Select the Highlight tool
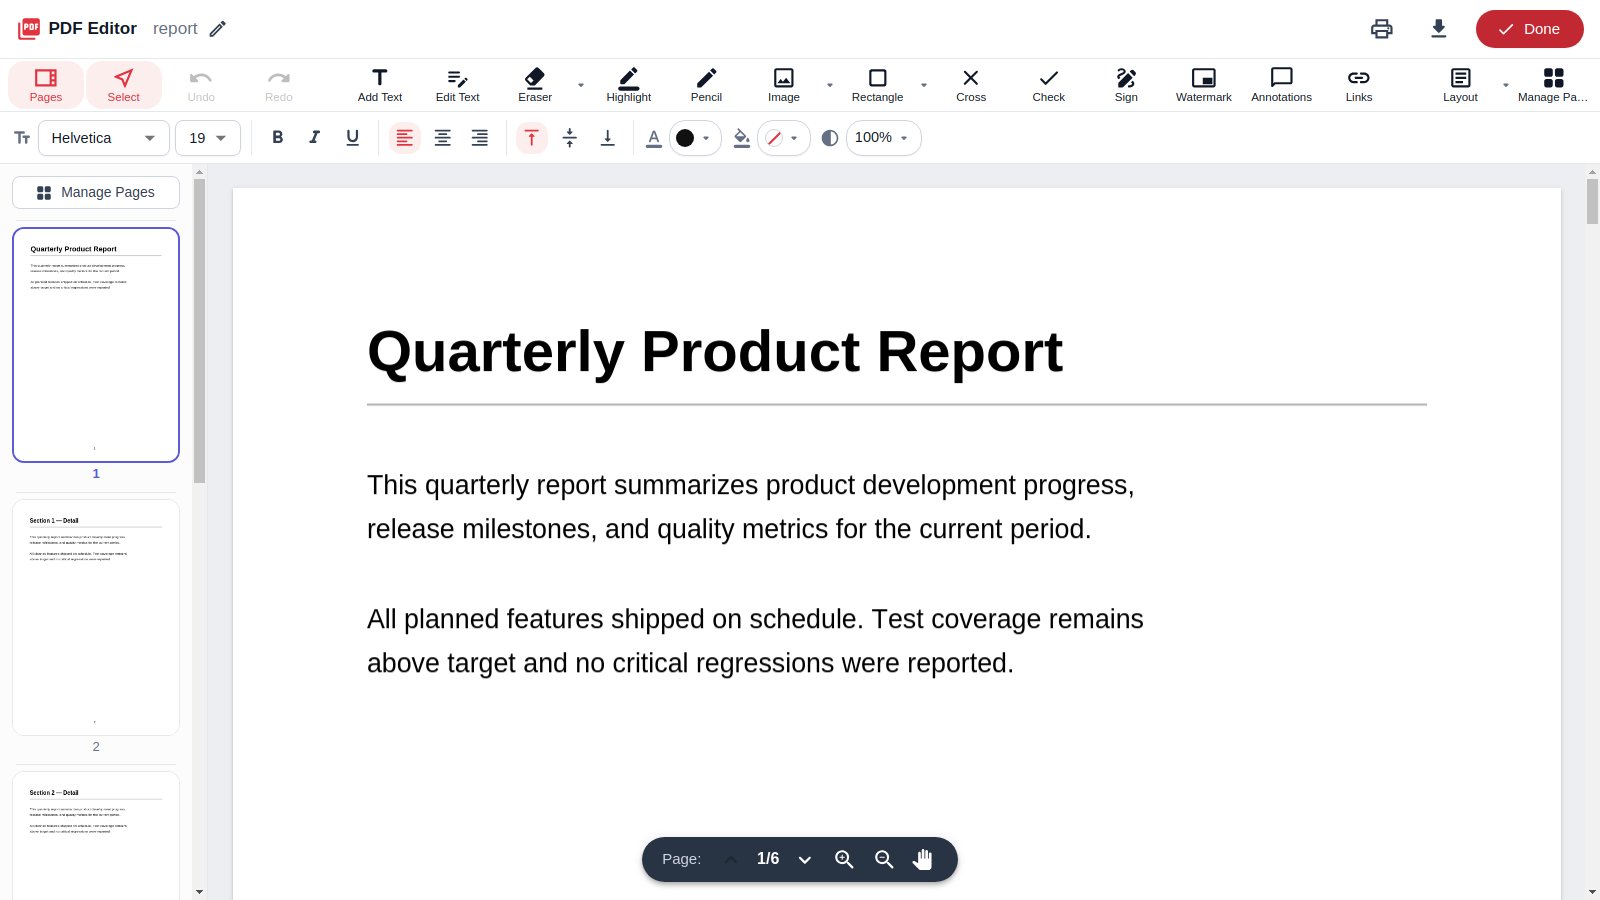Image resolution: width=1600 pixels, height=900 pixels. point(629,85)
